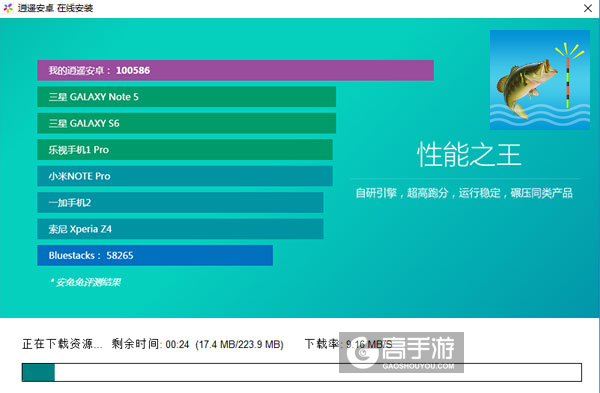Click the 三星 GALAXY Note 5 bar

click(186, 97)
